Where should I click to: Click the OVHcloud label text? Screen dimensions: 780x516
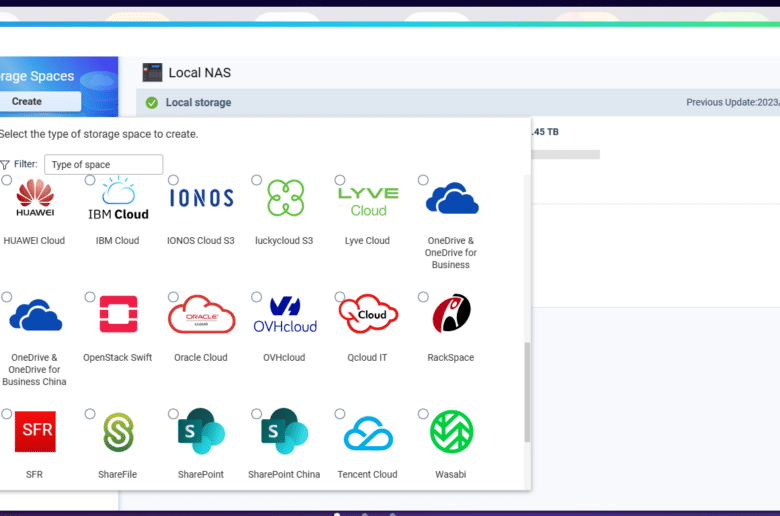point(284,357)
